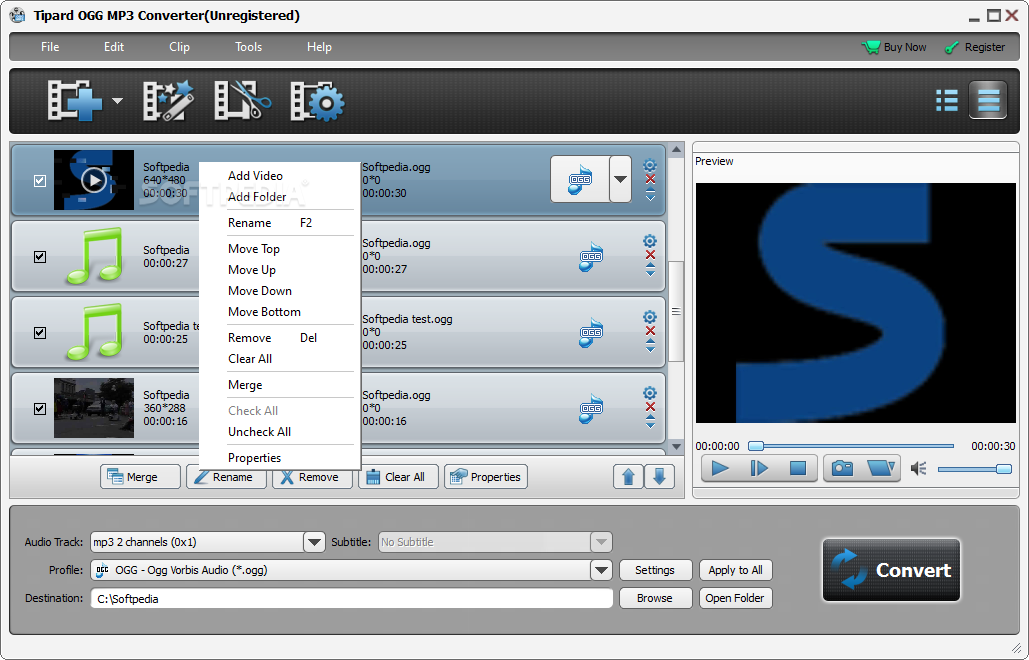The height and width of the screenshot is (660, 1029).
Task: Delete the Softpedia test.ogg row with red X
Action: pos(650,331)
